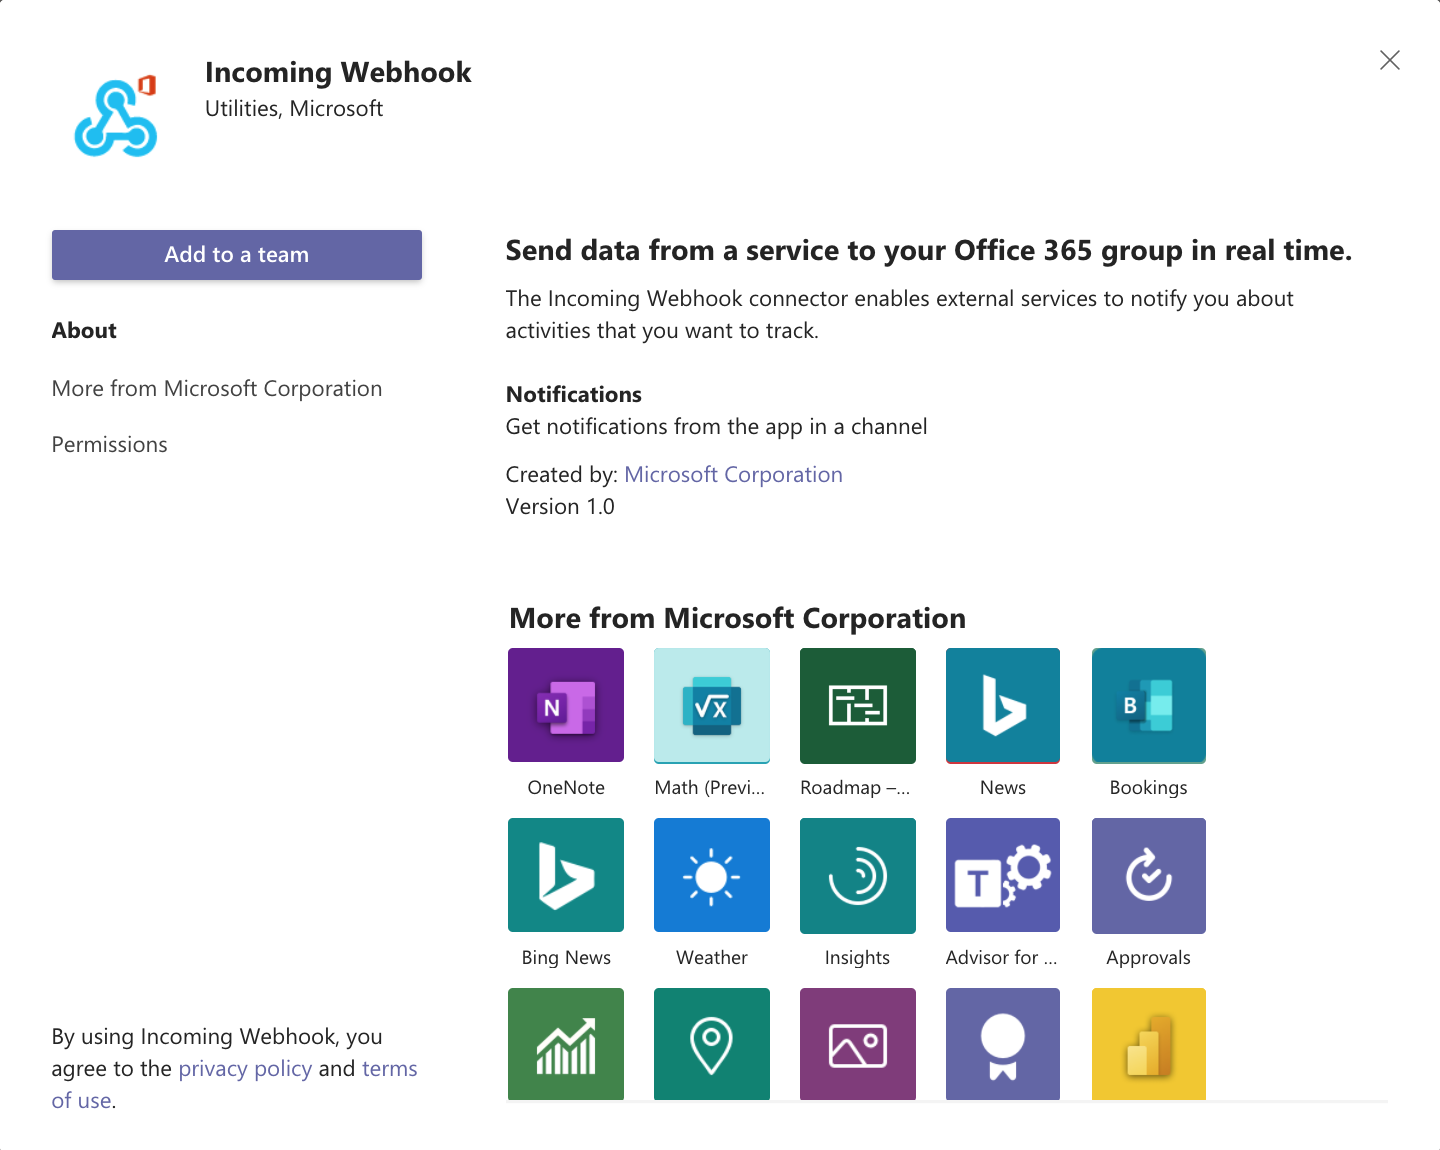Viewport: 1440px width, 1150px height.
Task: Select the Advisor for Teams icon
Action: click(x=1003, y=875)
